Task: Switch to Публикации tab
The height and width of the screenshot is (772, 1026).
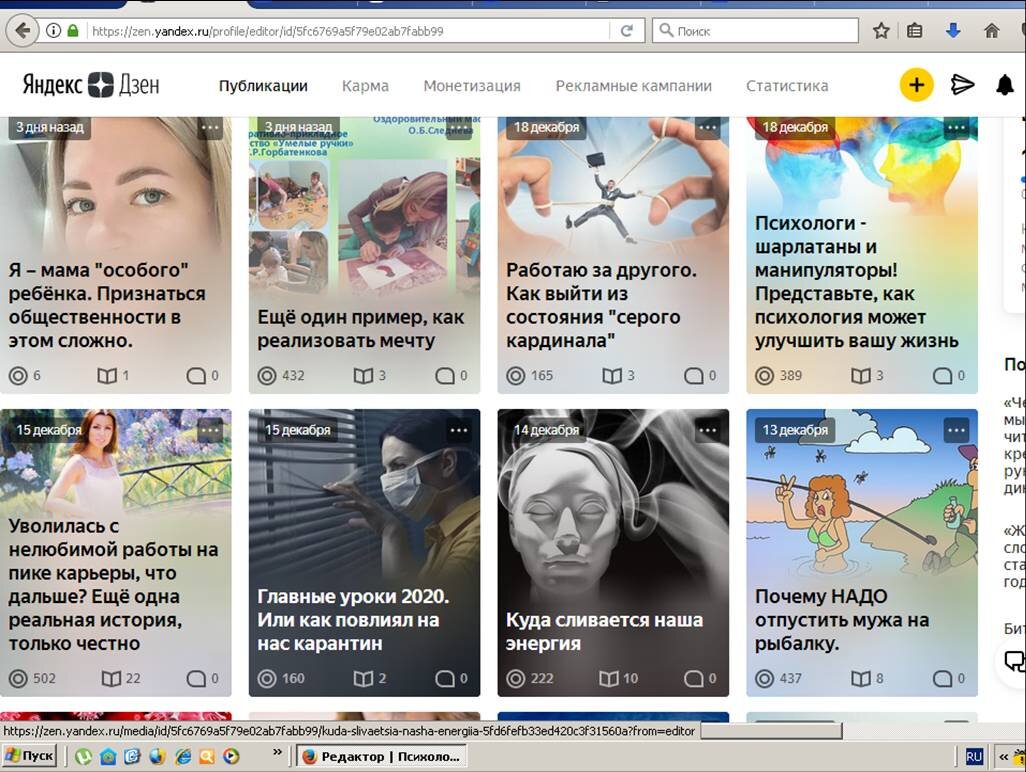Action: pyautogui.click(x=263, y=86)
